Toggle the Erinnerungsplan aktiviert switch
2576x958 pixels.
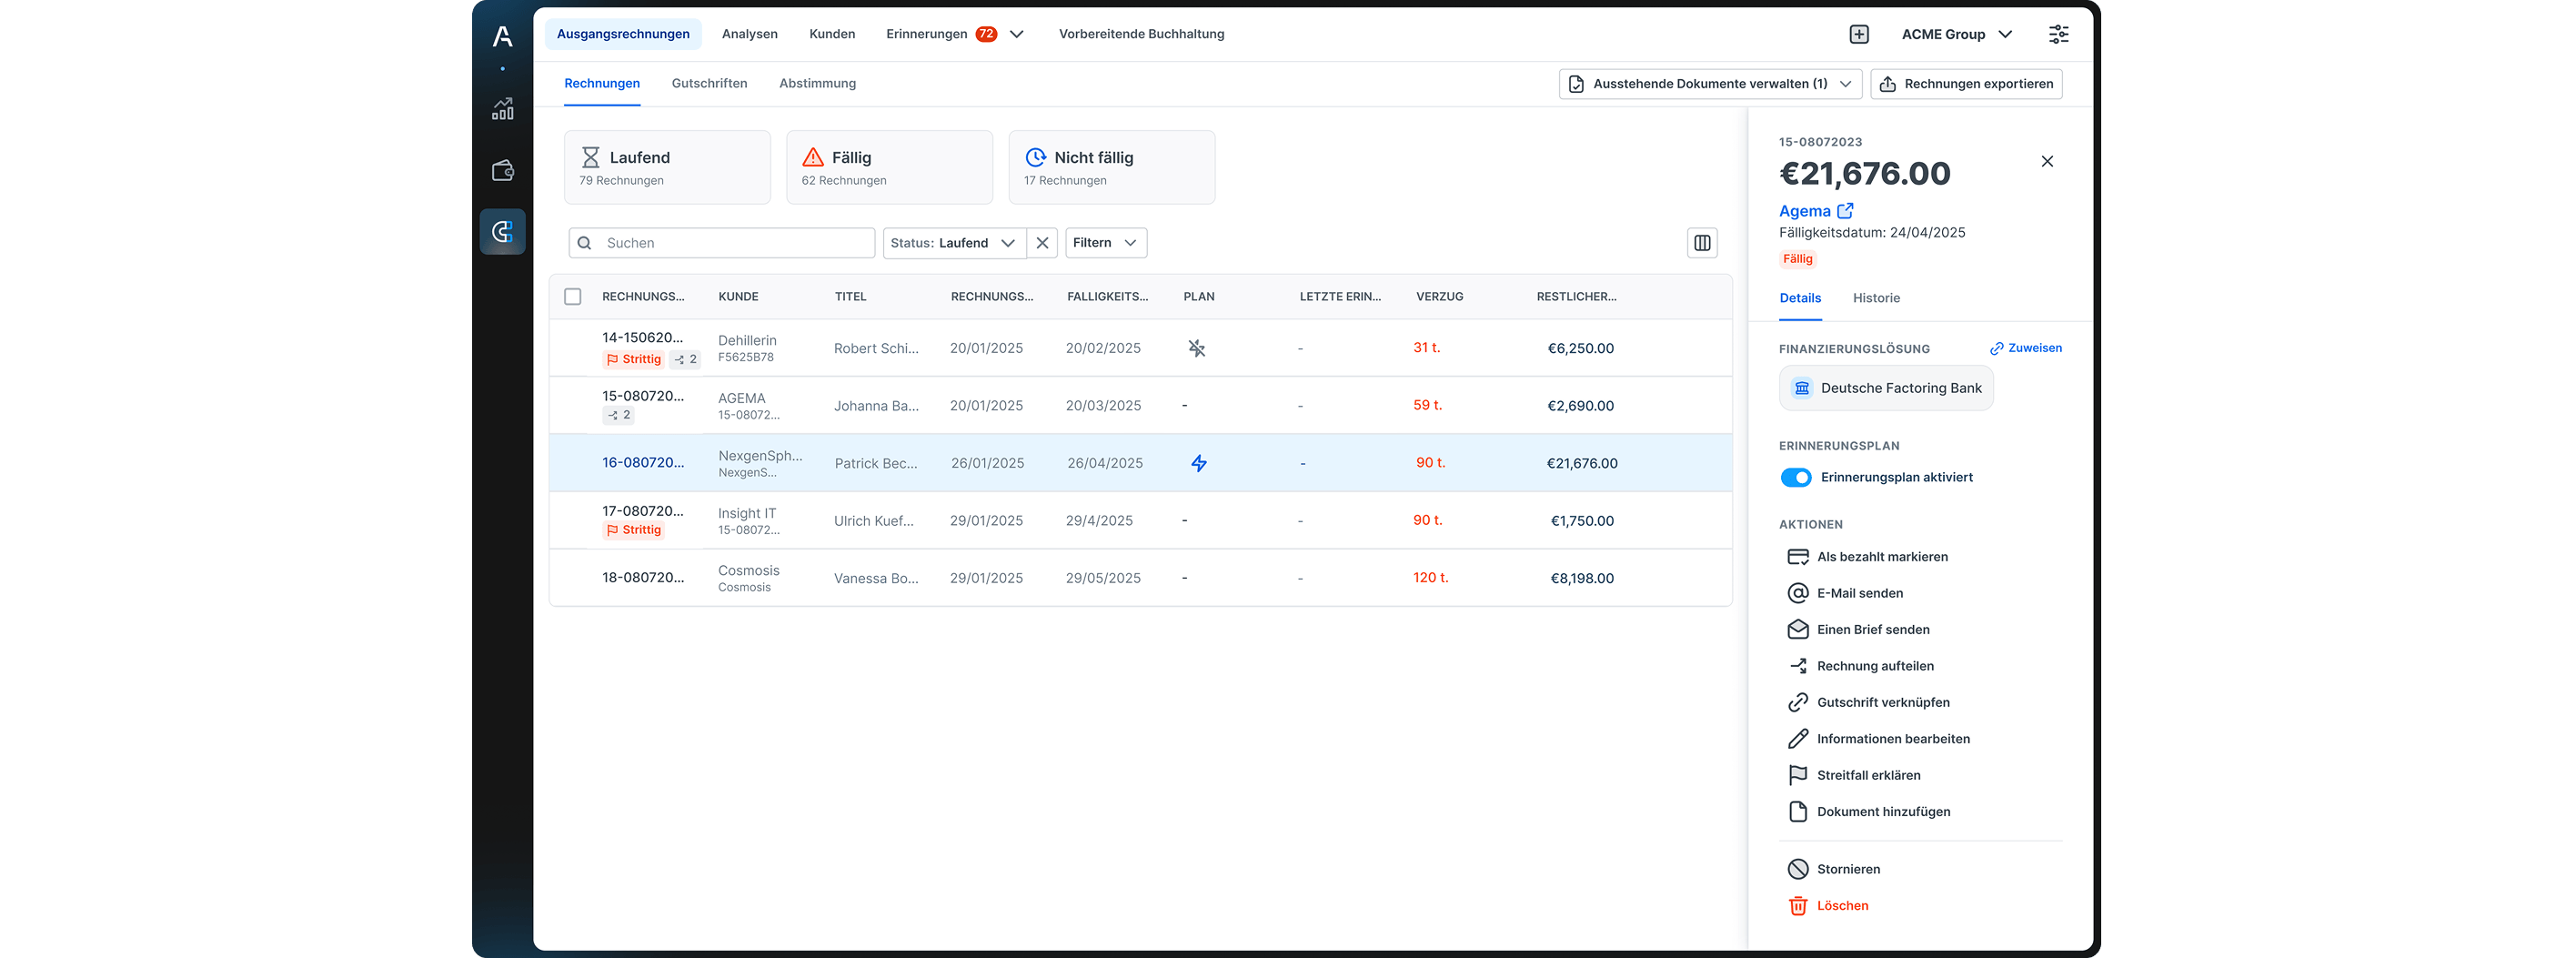point(1796,478)
